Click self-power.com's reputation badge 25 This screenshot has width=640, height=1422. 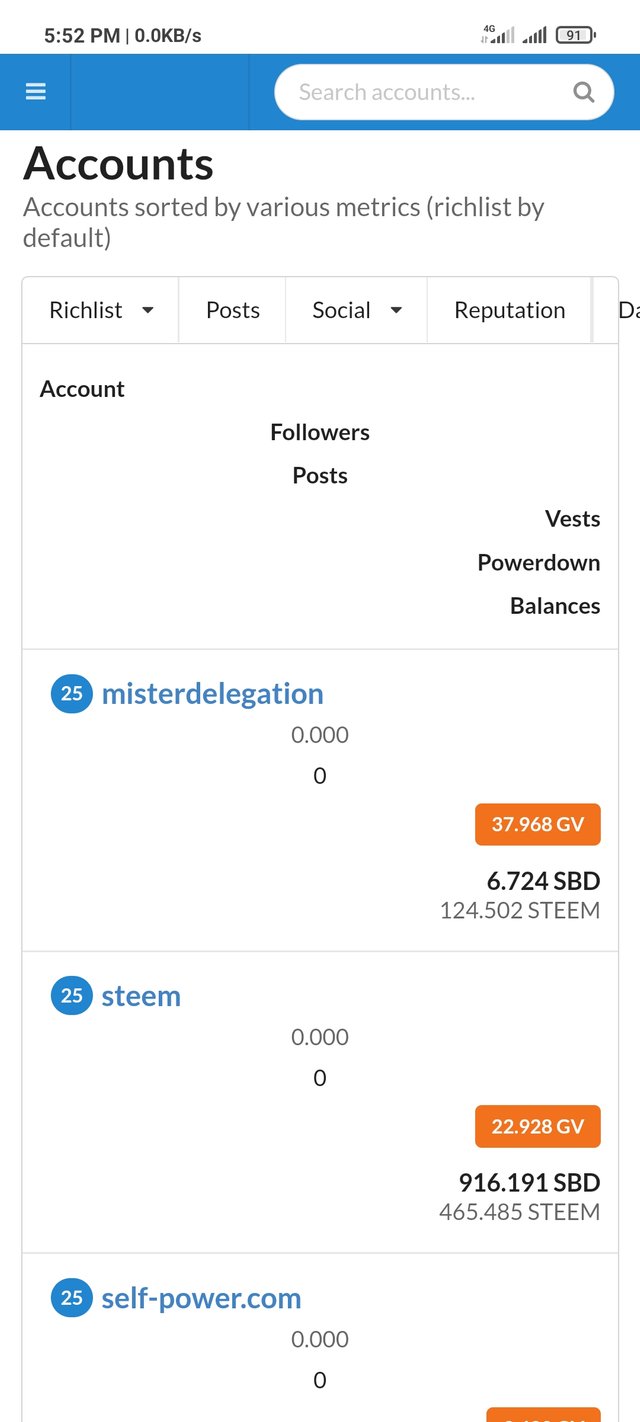click(x=71, y=1297)
